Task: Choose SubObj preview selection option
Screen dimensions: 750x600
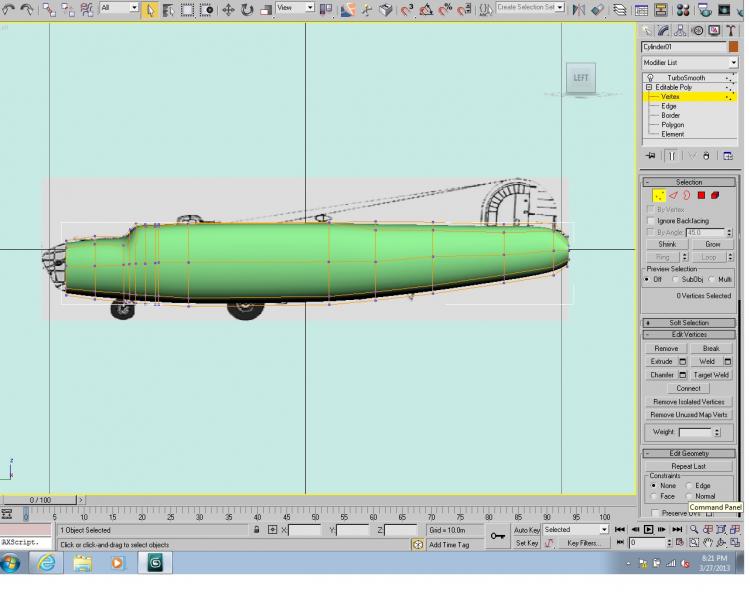Action: coord(675,279)
